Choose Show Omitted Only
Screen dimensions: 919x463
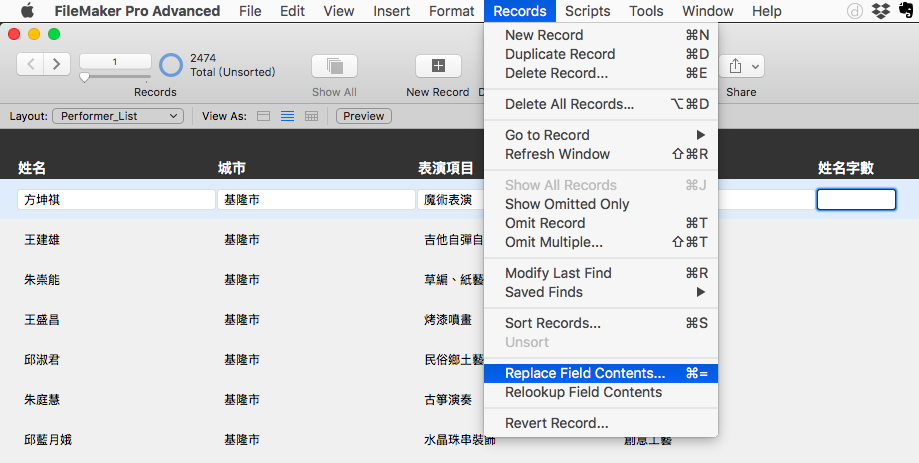(x=601, y=204)
